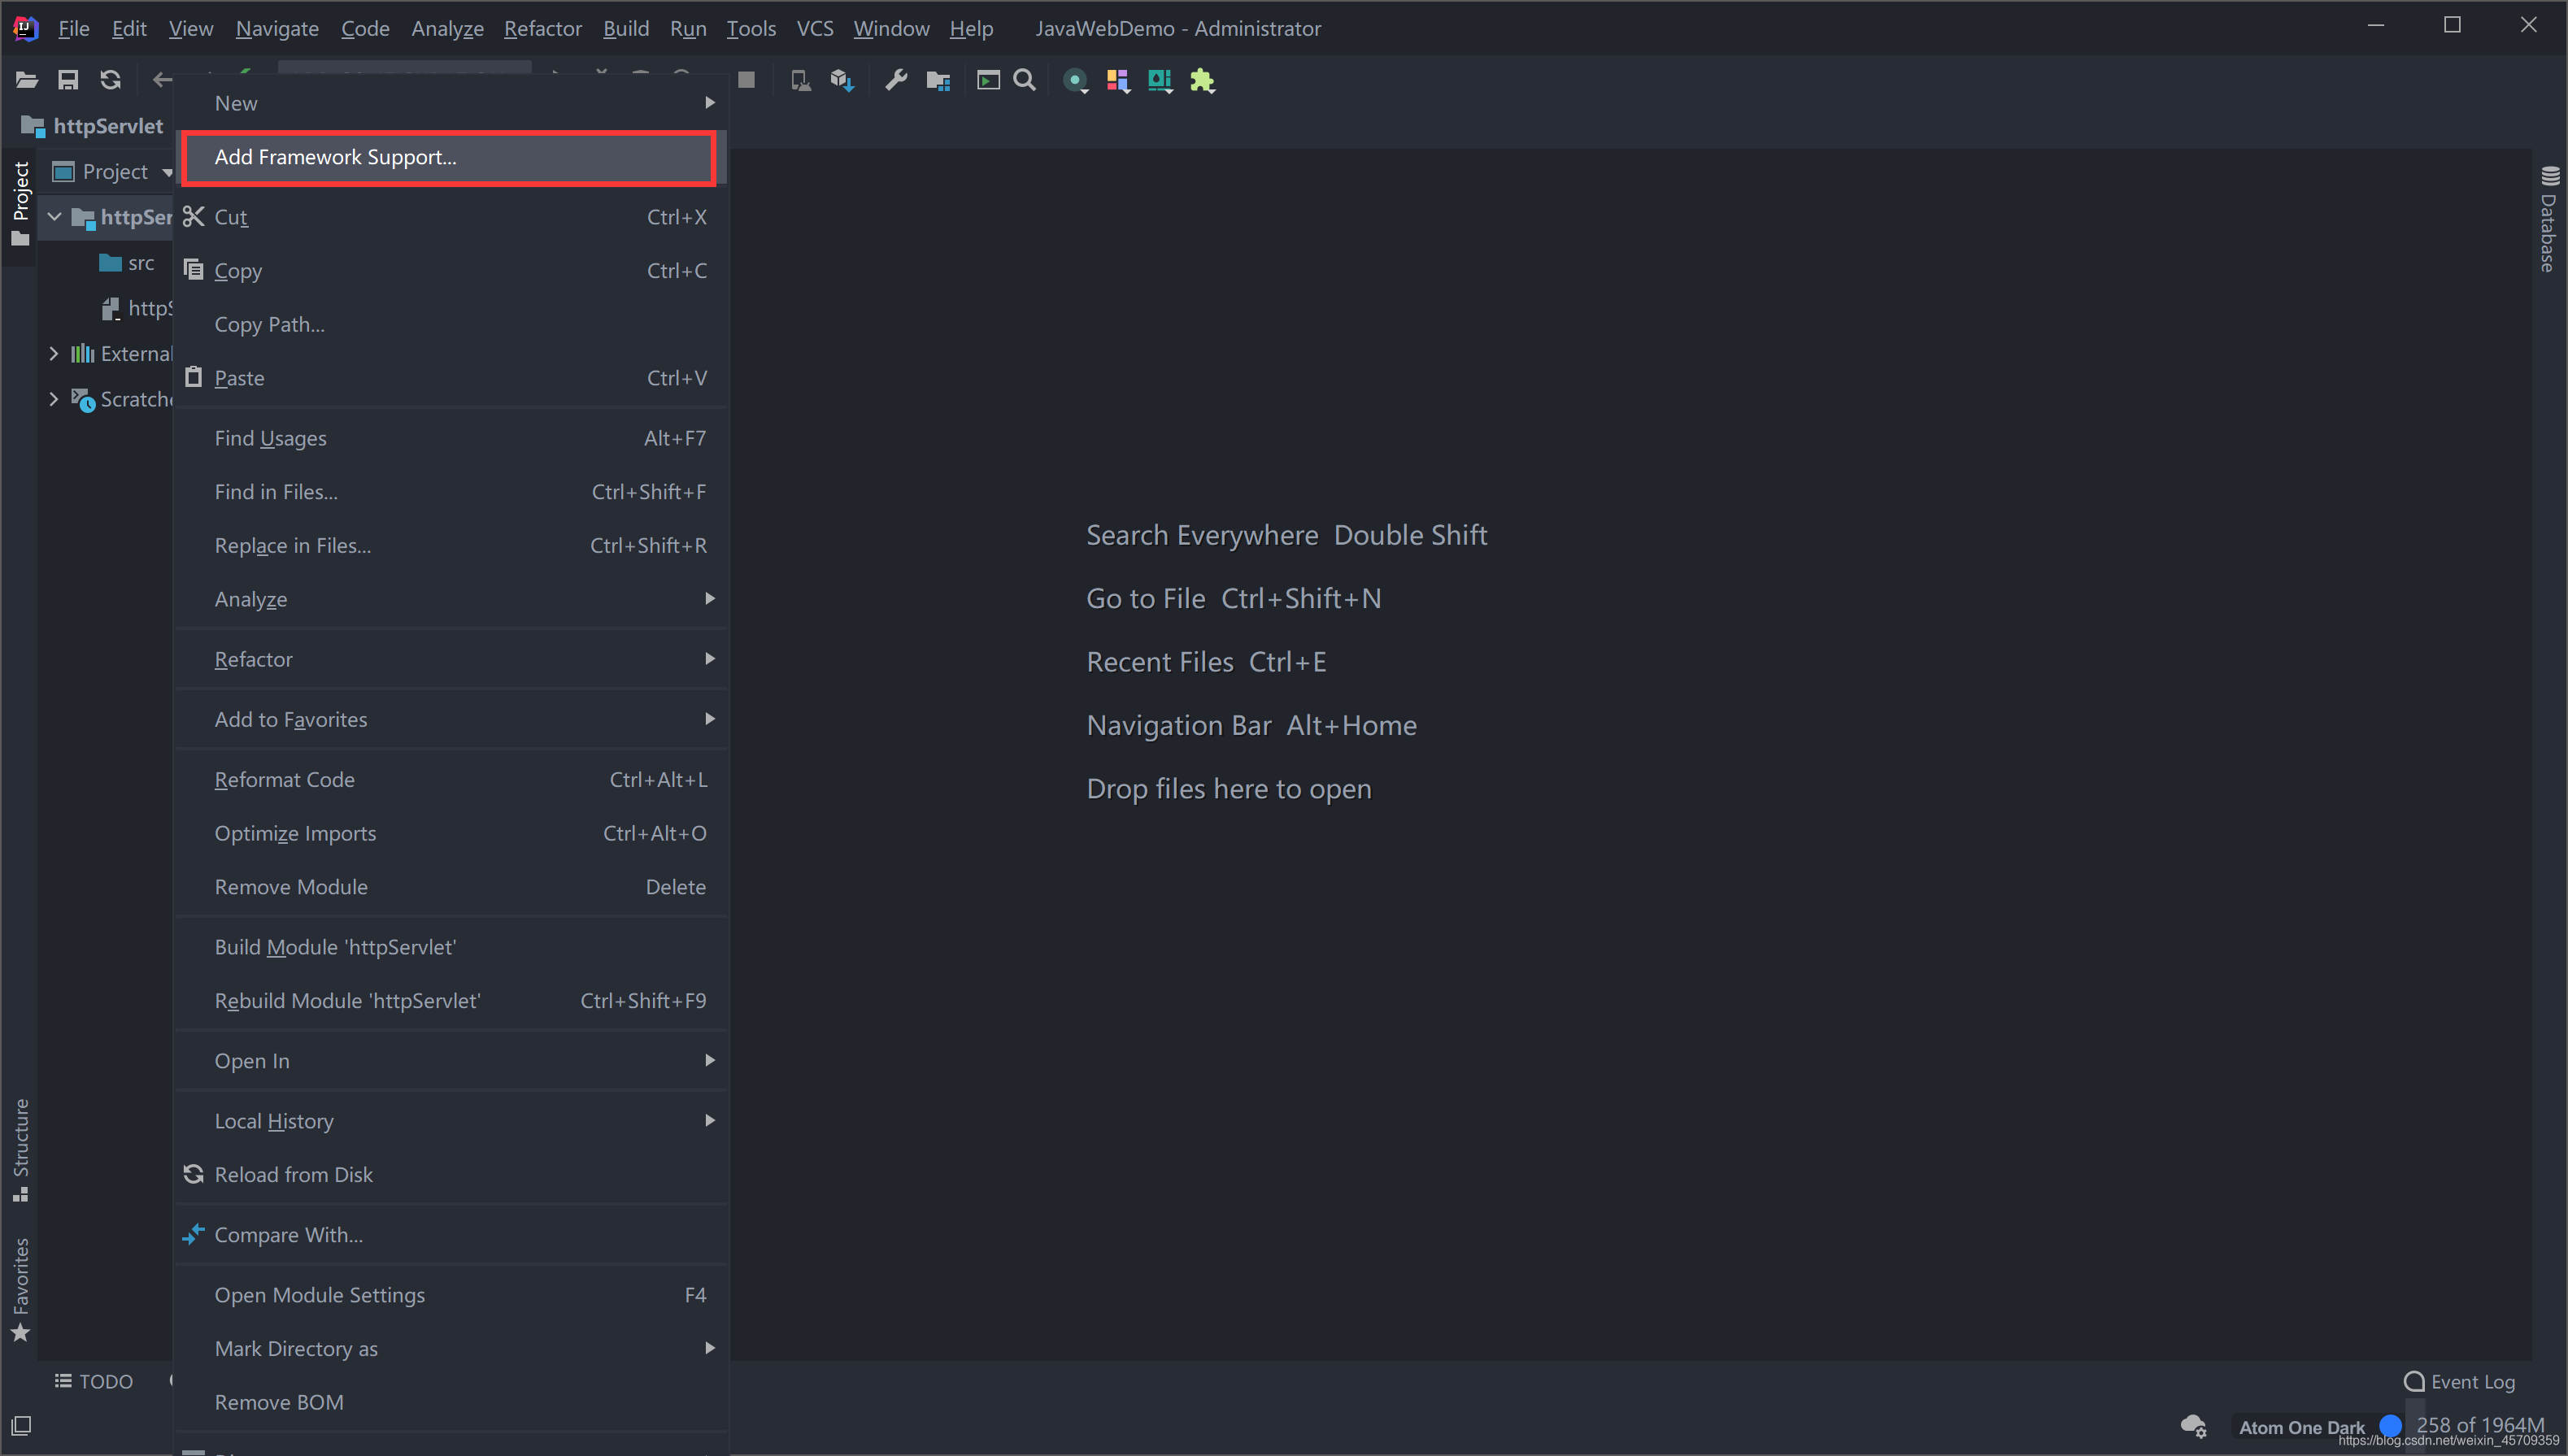Select Optimize Imports menu entry
2568x1456 pixels.
coord(452,833)
